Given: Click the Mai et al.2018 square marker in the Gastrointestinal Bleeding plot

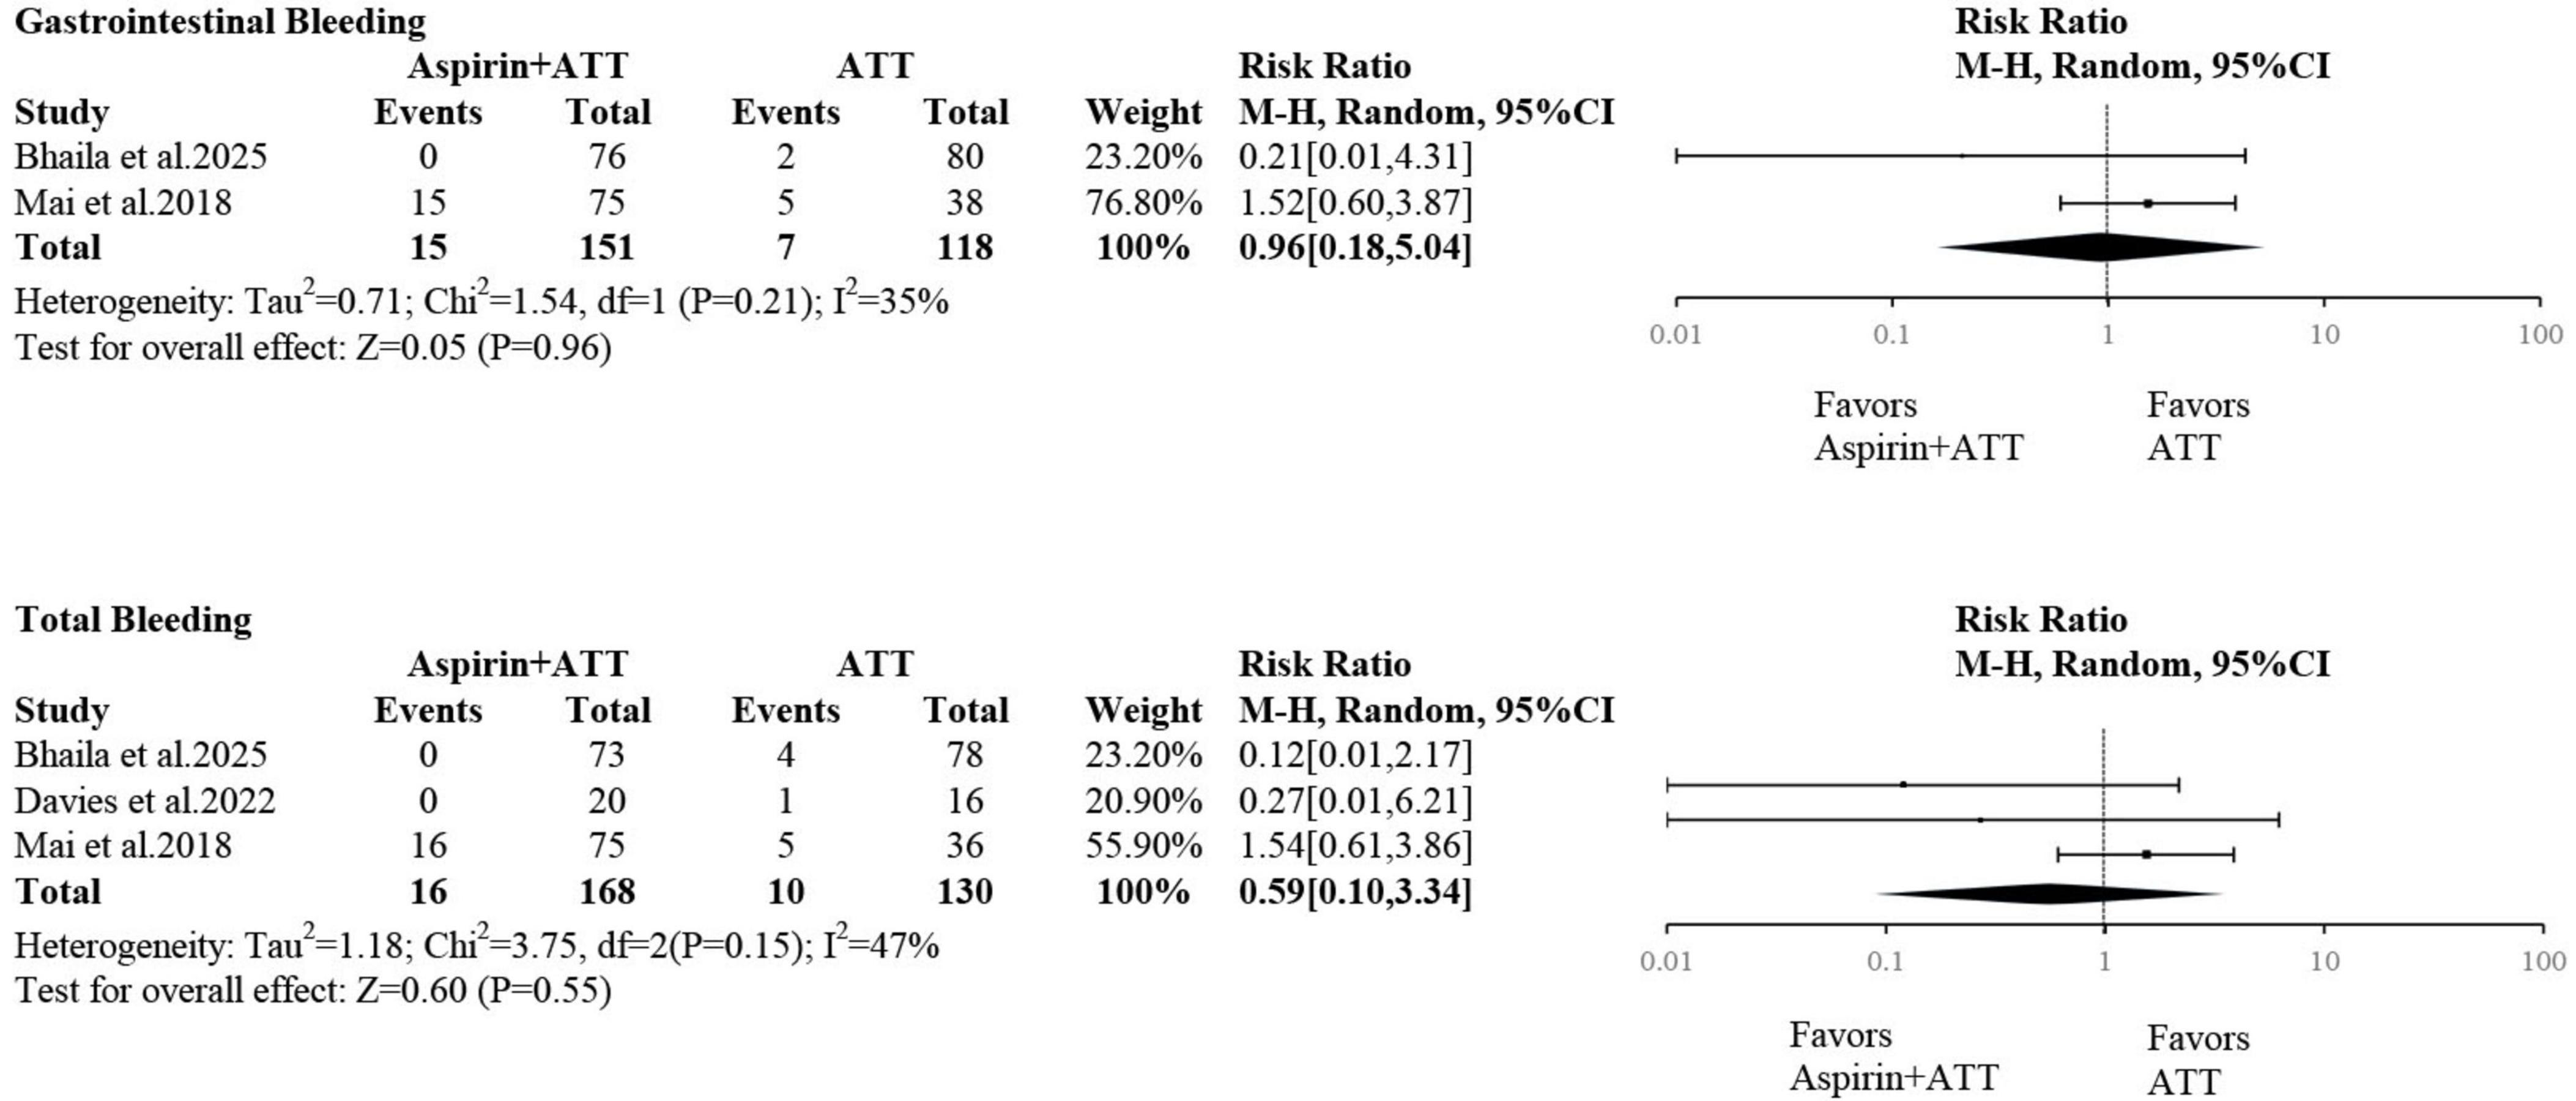Looking at the screenshot, I should pos(2148,203).
